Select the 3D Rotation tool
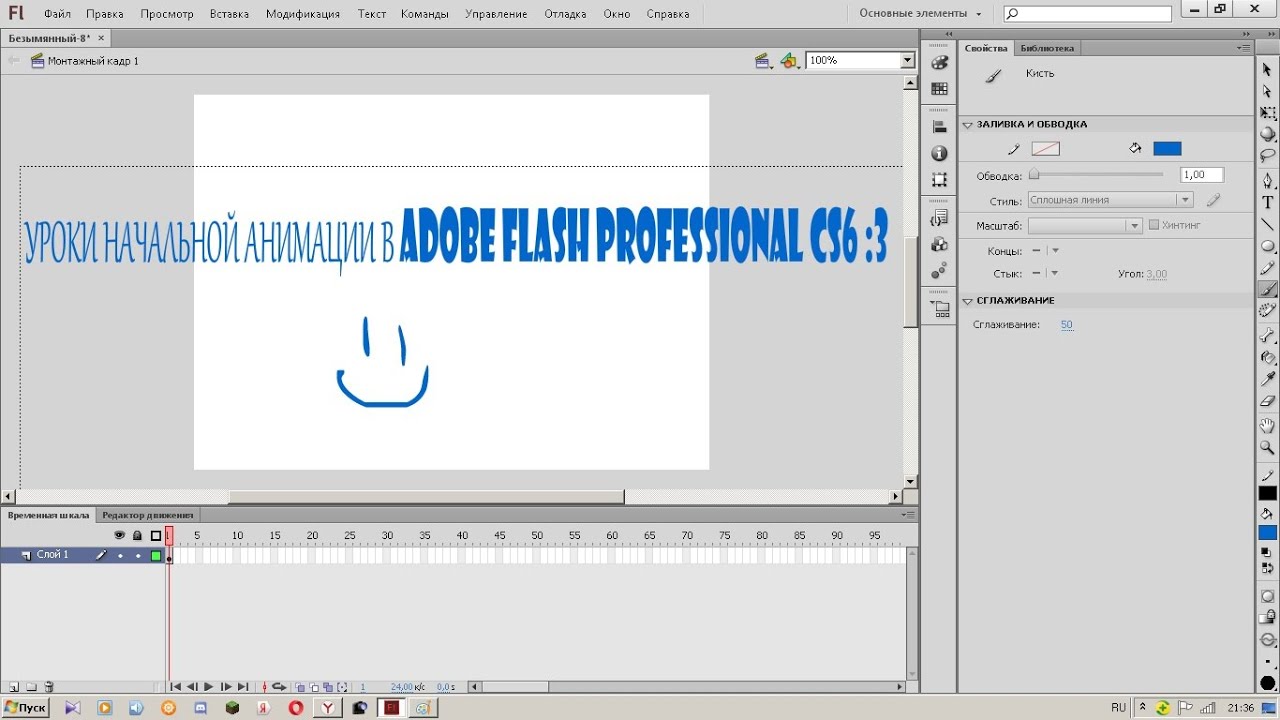Image resolution: width=1280 pixels, height=720 pixels. pos(1268,134)
